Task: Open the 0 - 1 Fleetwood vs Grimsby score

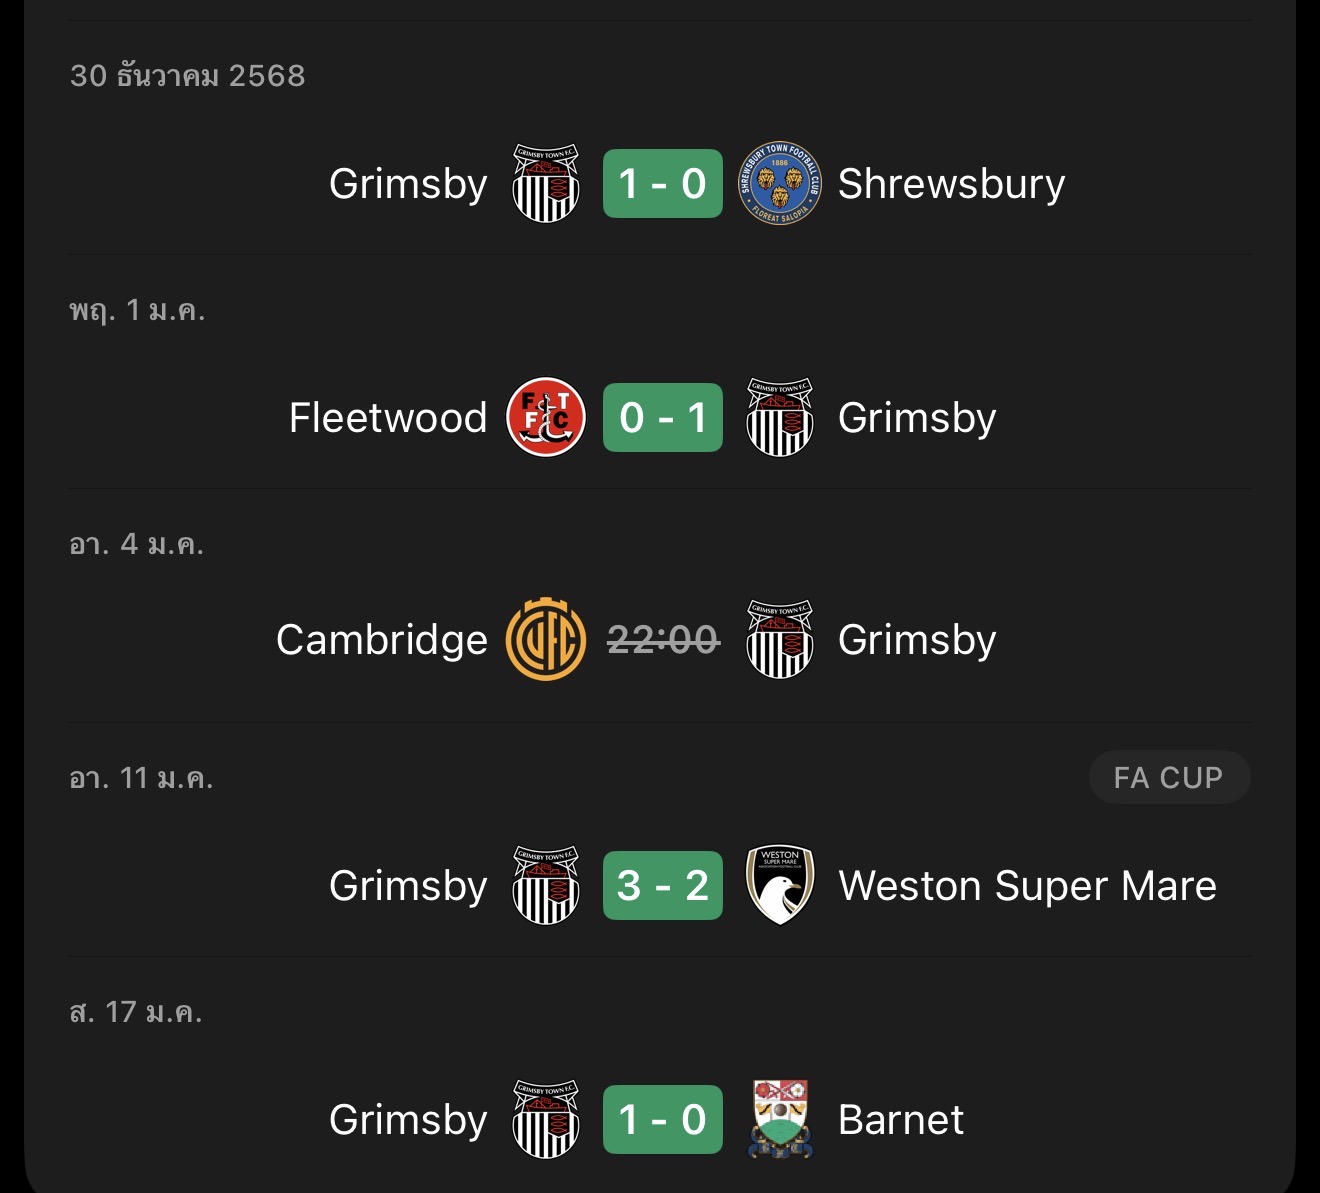Action: point(662,417)
